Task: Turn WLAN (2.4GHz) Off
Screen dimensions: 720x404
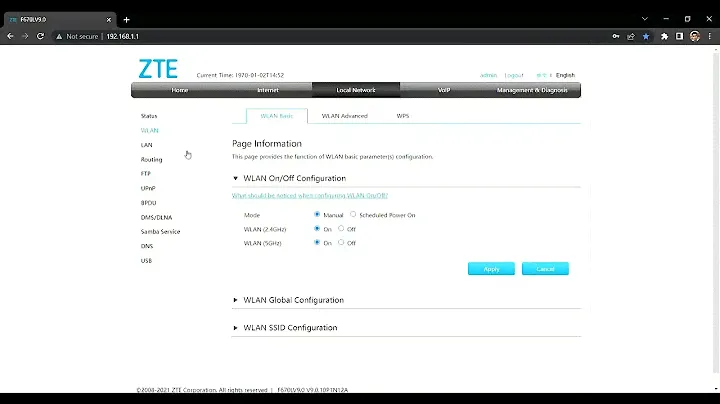Action: 341,229
